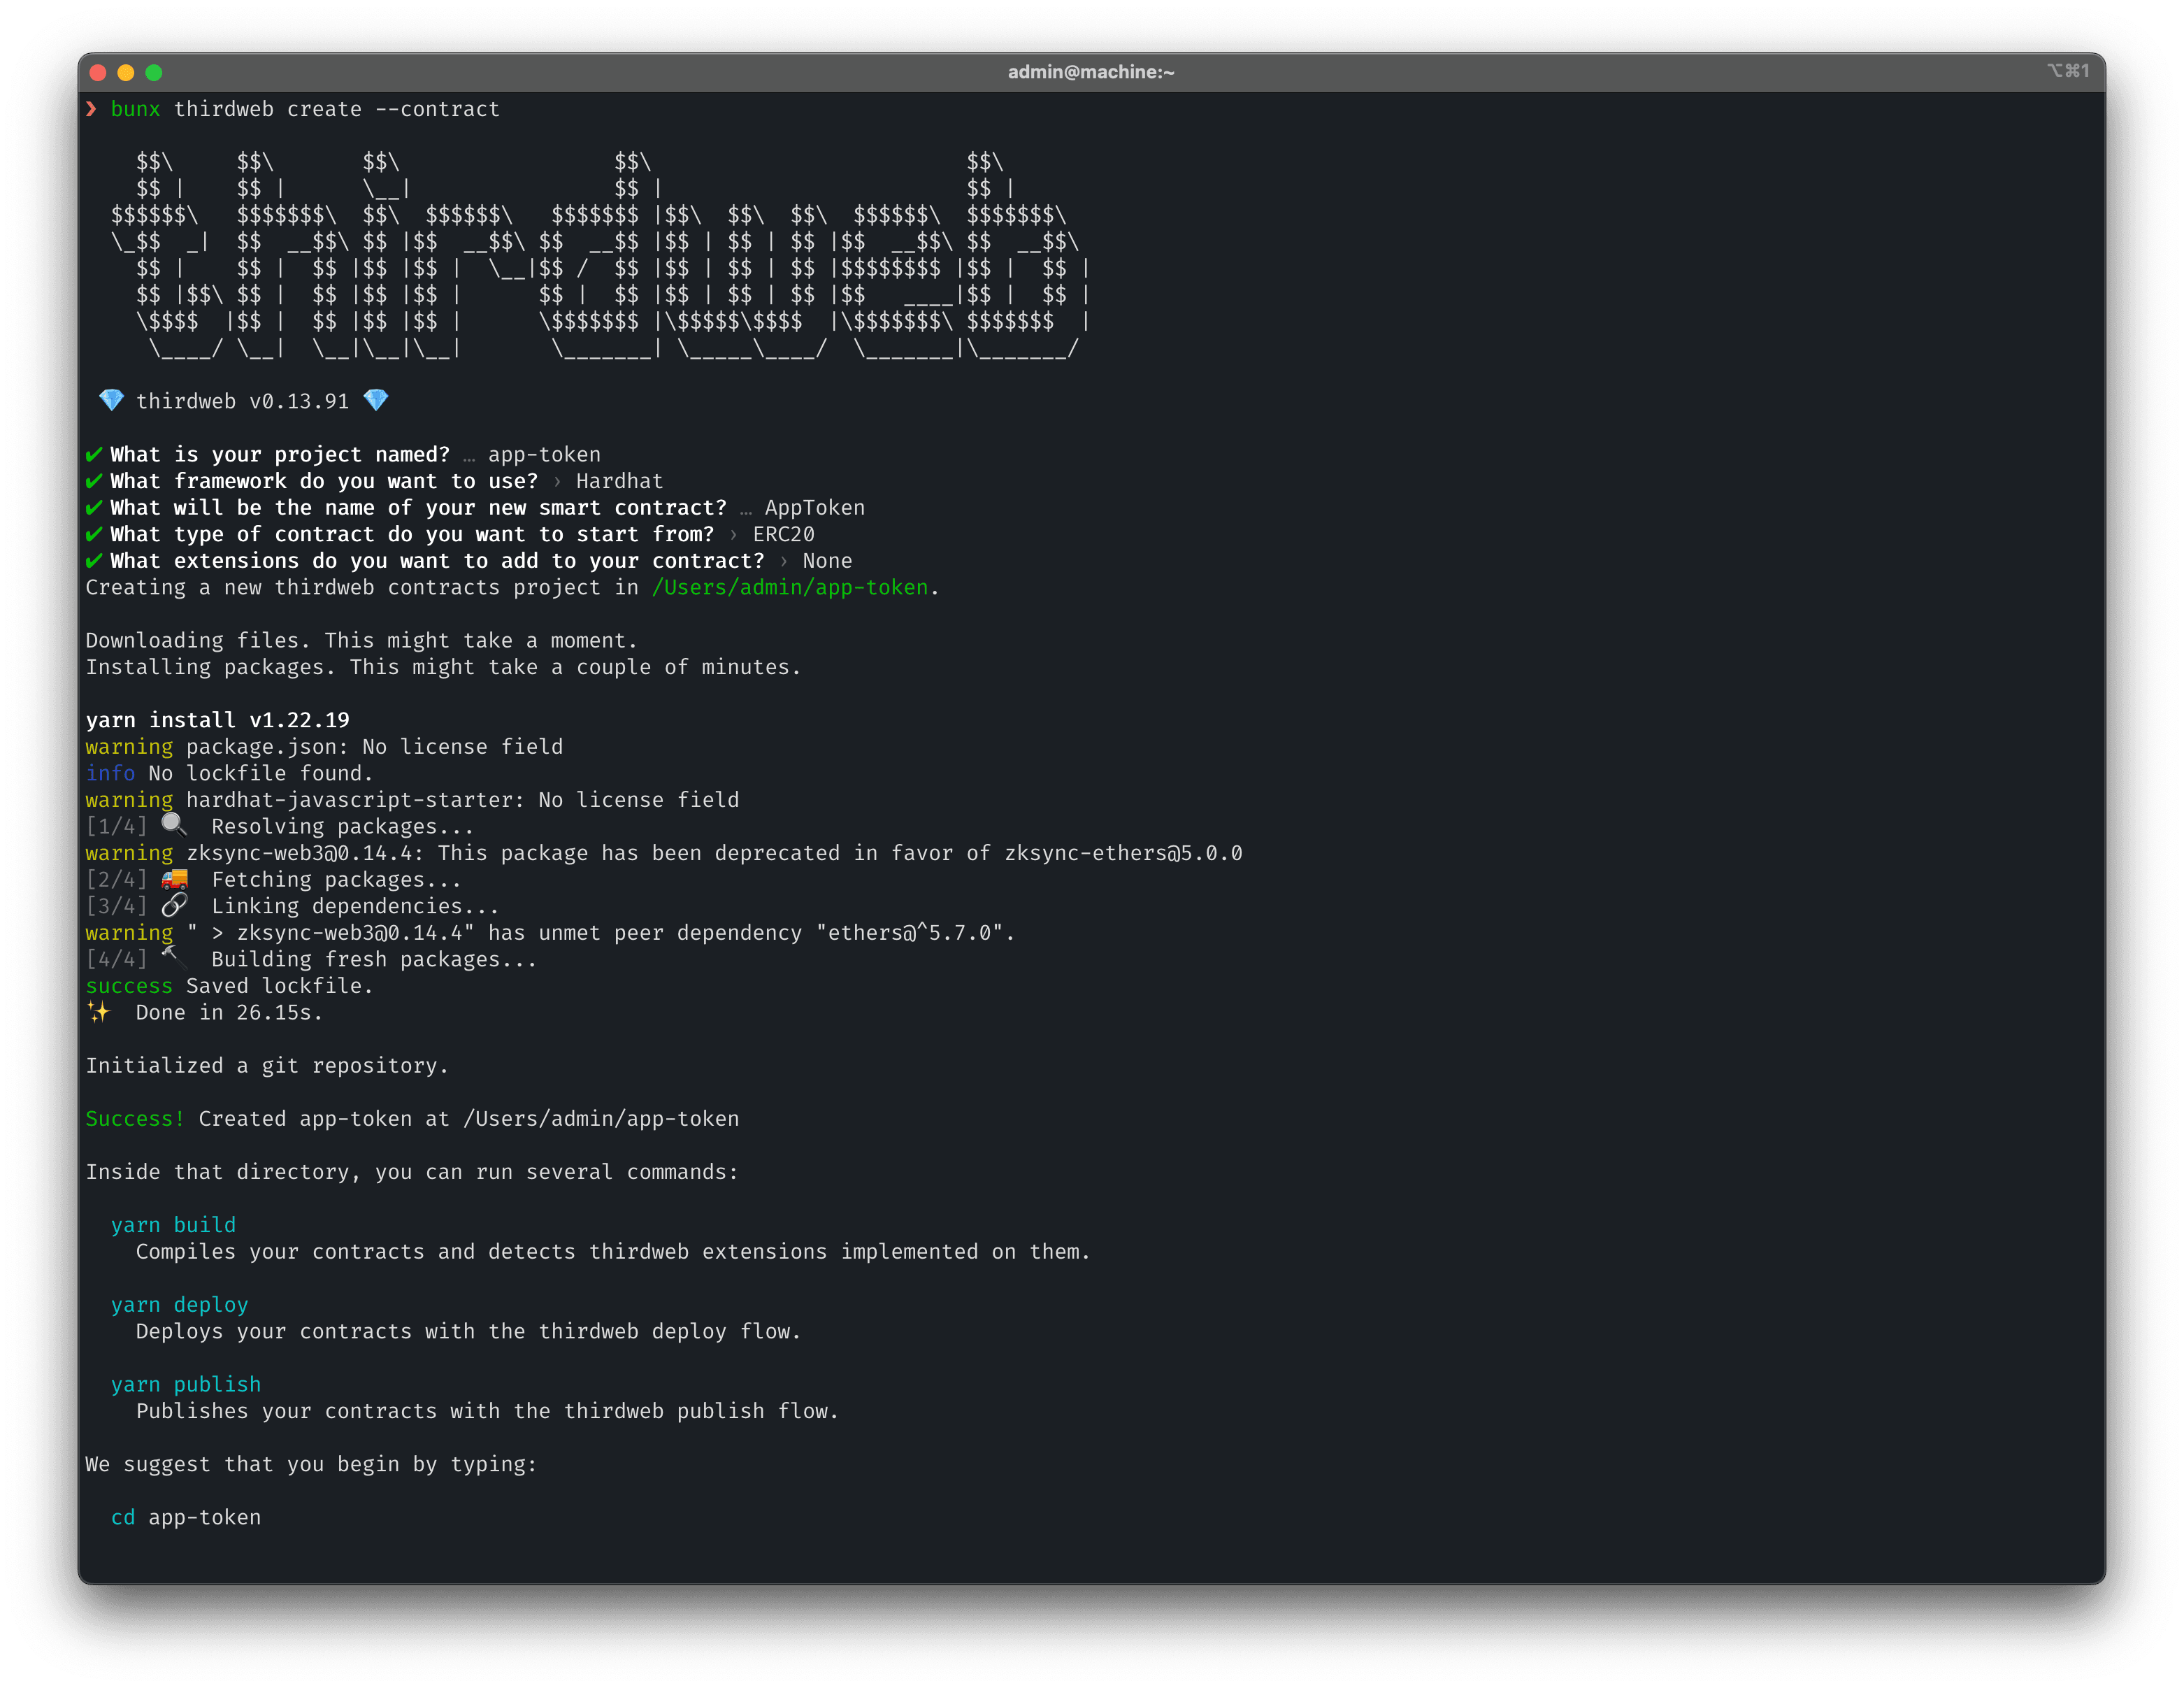Screen dimensions: 2184x1688
Task: Click the description starting 'Compiles your contracts'
Action: click(x=613, y=1252)
